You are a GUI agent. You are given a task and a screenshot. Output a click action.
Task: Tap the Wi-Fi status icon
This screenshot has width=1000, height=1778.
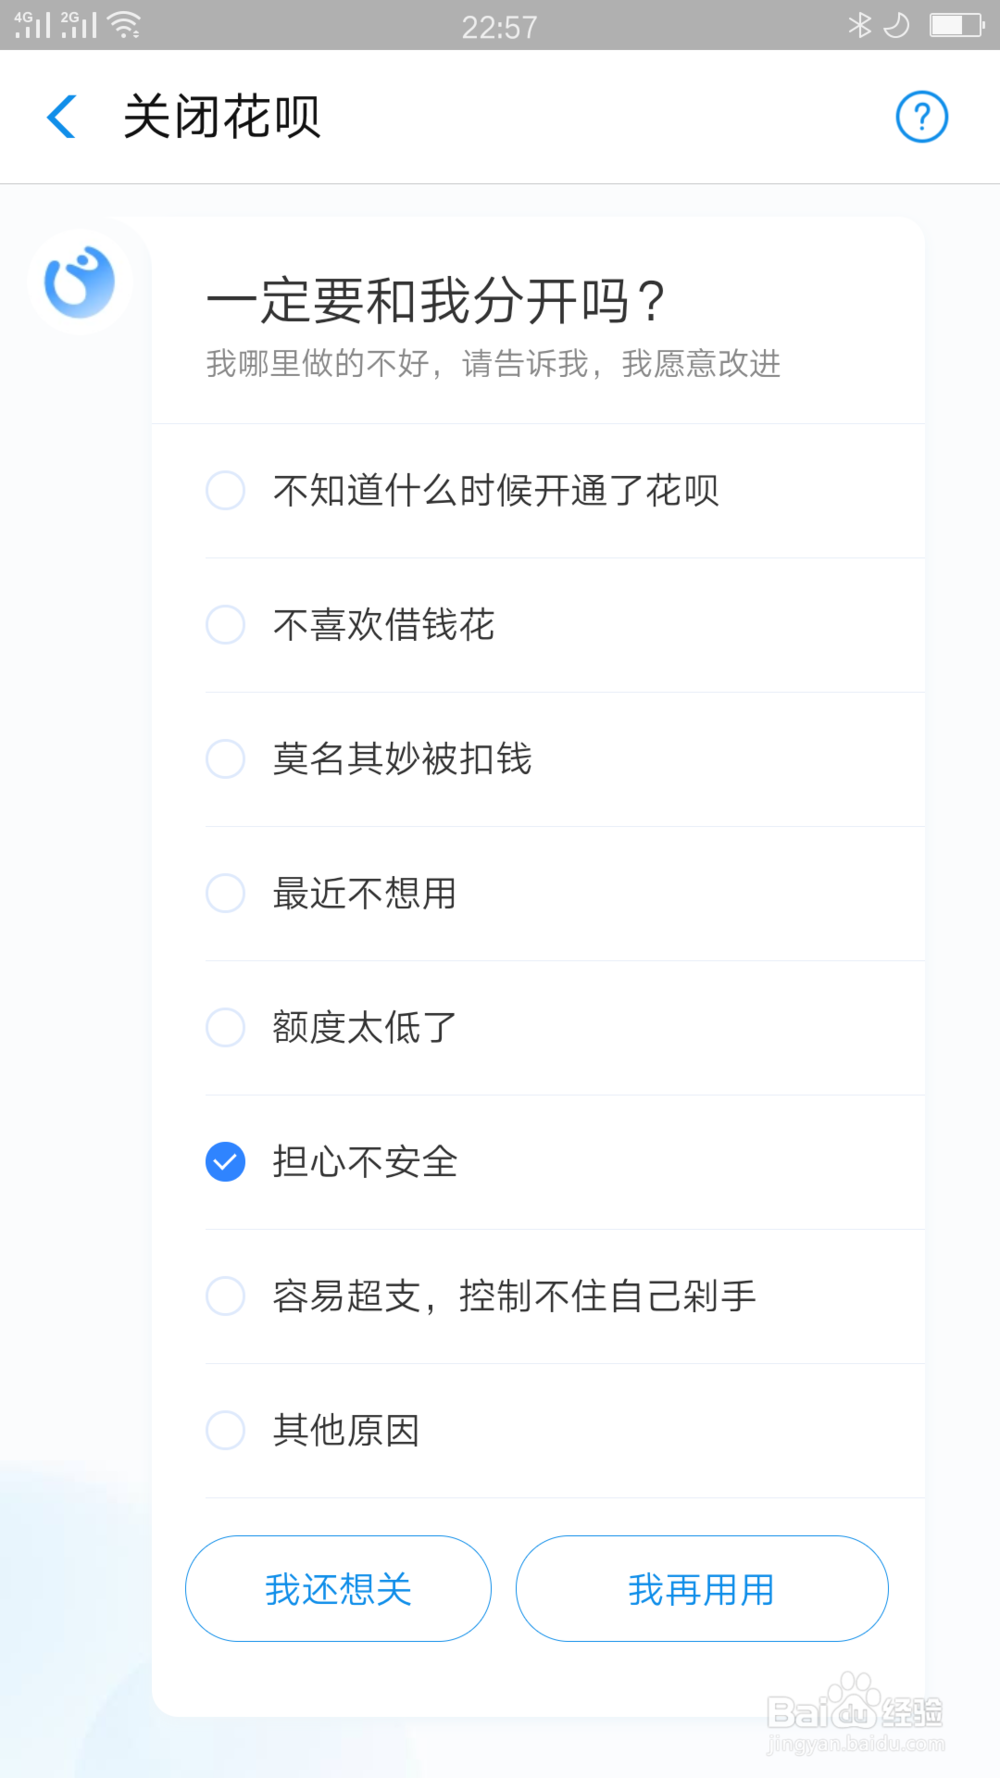(x=125, y=25)
